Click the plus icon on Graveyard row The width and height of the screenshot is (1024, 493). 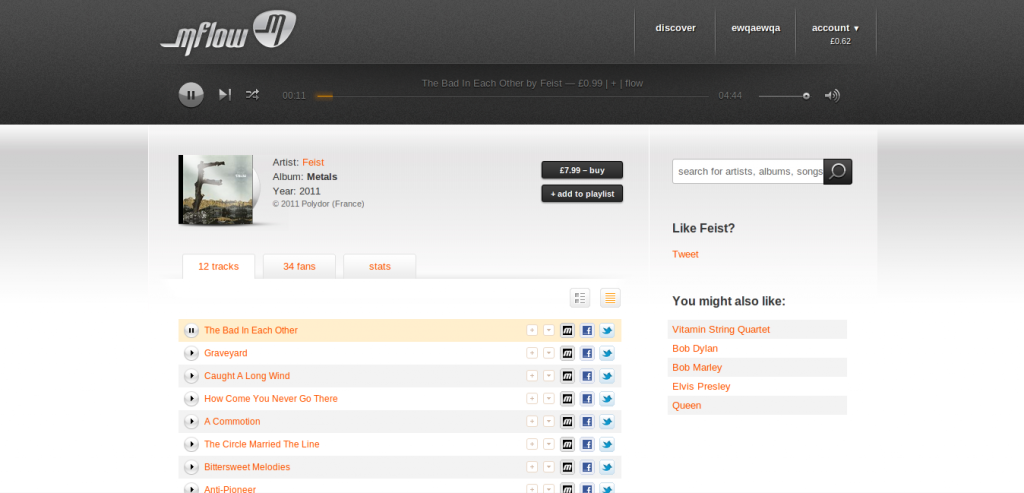(x=532, y=353)
